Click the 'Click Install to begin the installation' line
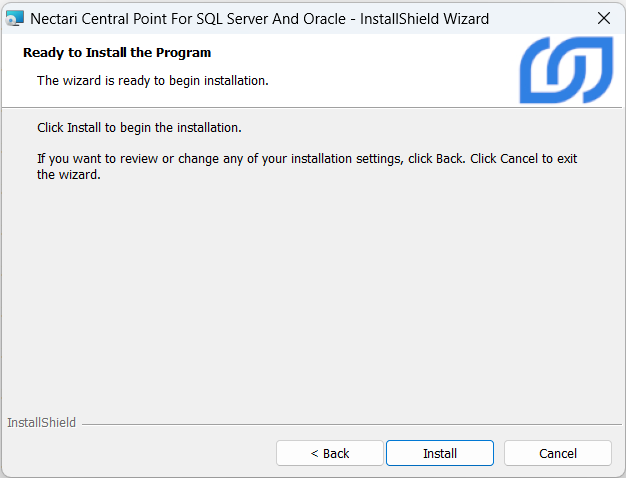 (x=139, y=128)
